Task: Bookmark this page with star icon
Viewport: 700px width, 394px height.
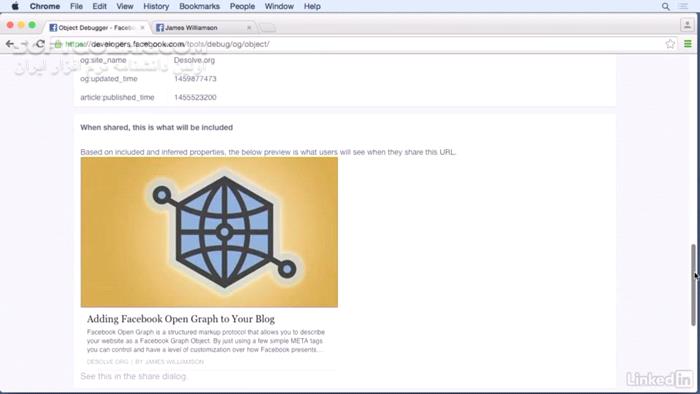Action: (670, 44)
